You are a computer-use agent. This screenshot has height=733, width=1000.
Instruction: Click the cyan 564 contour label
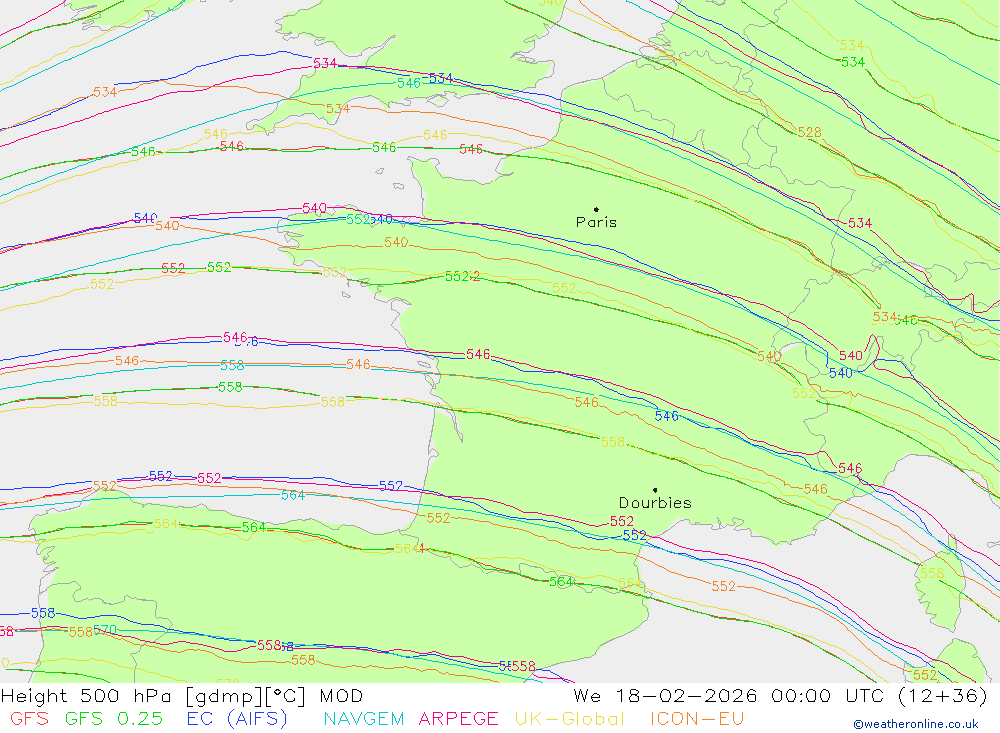[x=293, y=495]
